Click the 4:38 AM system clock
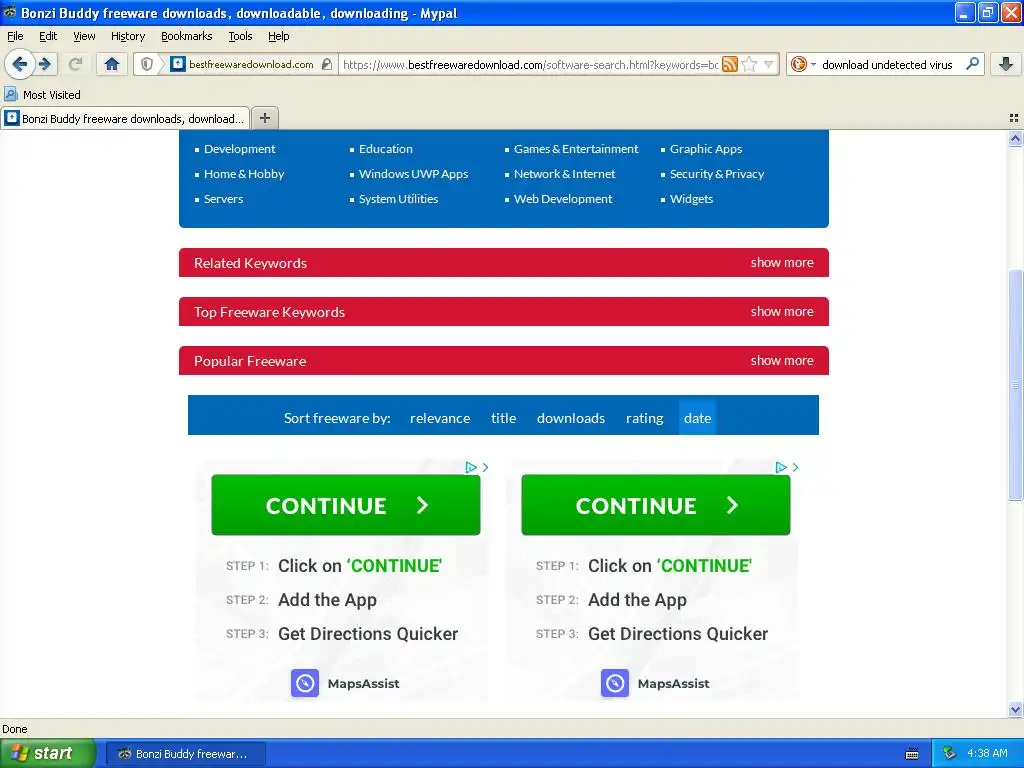 987,753
